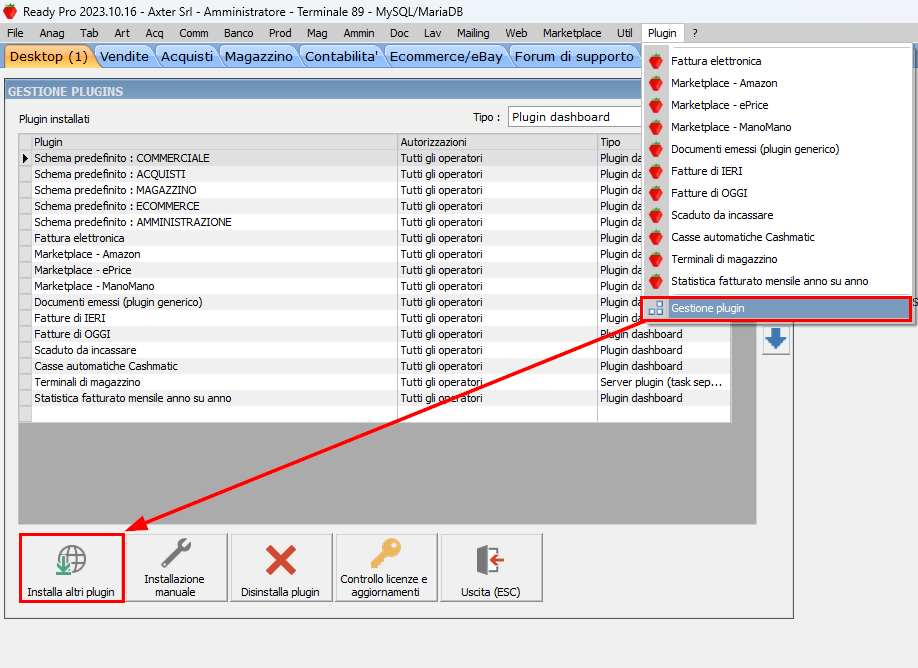The width and height of the screenshot is (918, 668).
Task: Click the exit door icon for Uscita (ESC)
Action: (491, 560)
